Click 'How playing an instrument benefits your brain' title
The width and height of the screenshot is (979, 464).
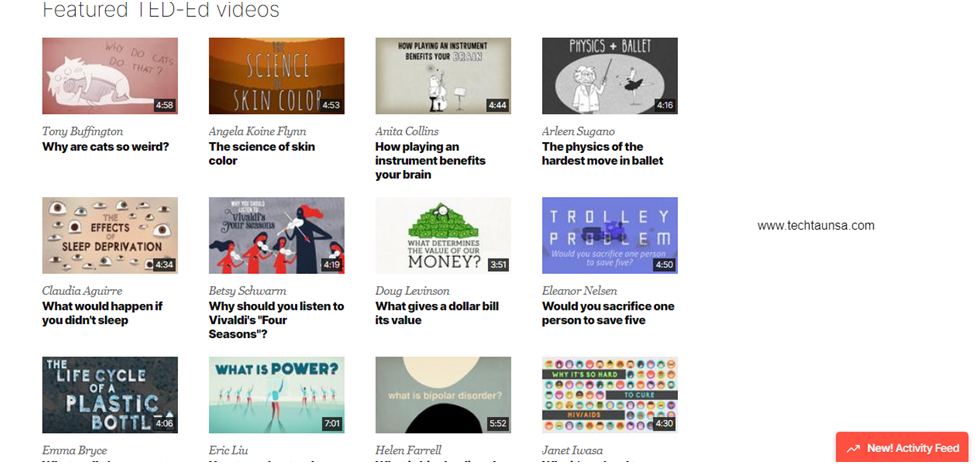point(431,161)
